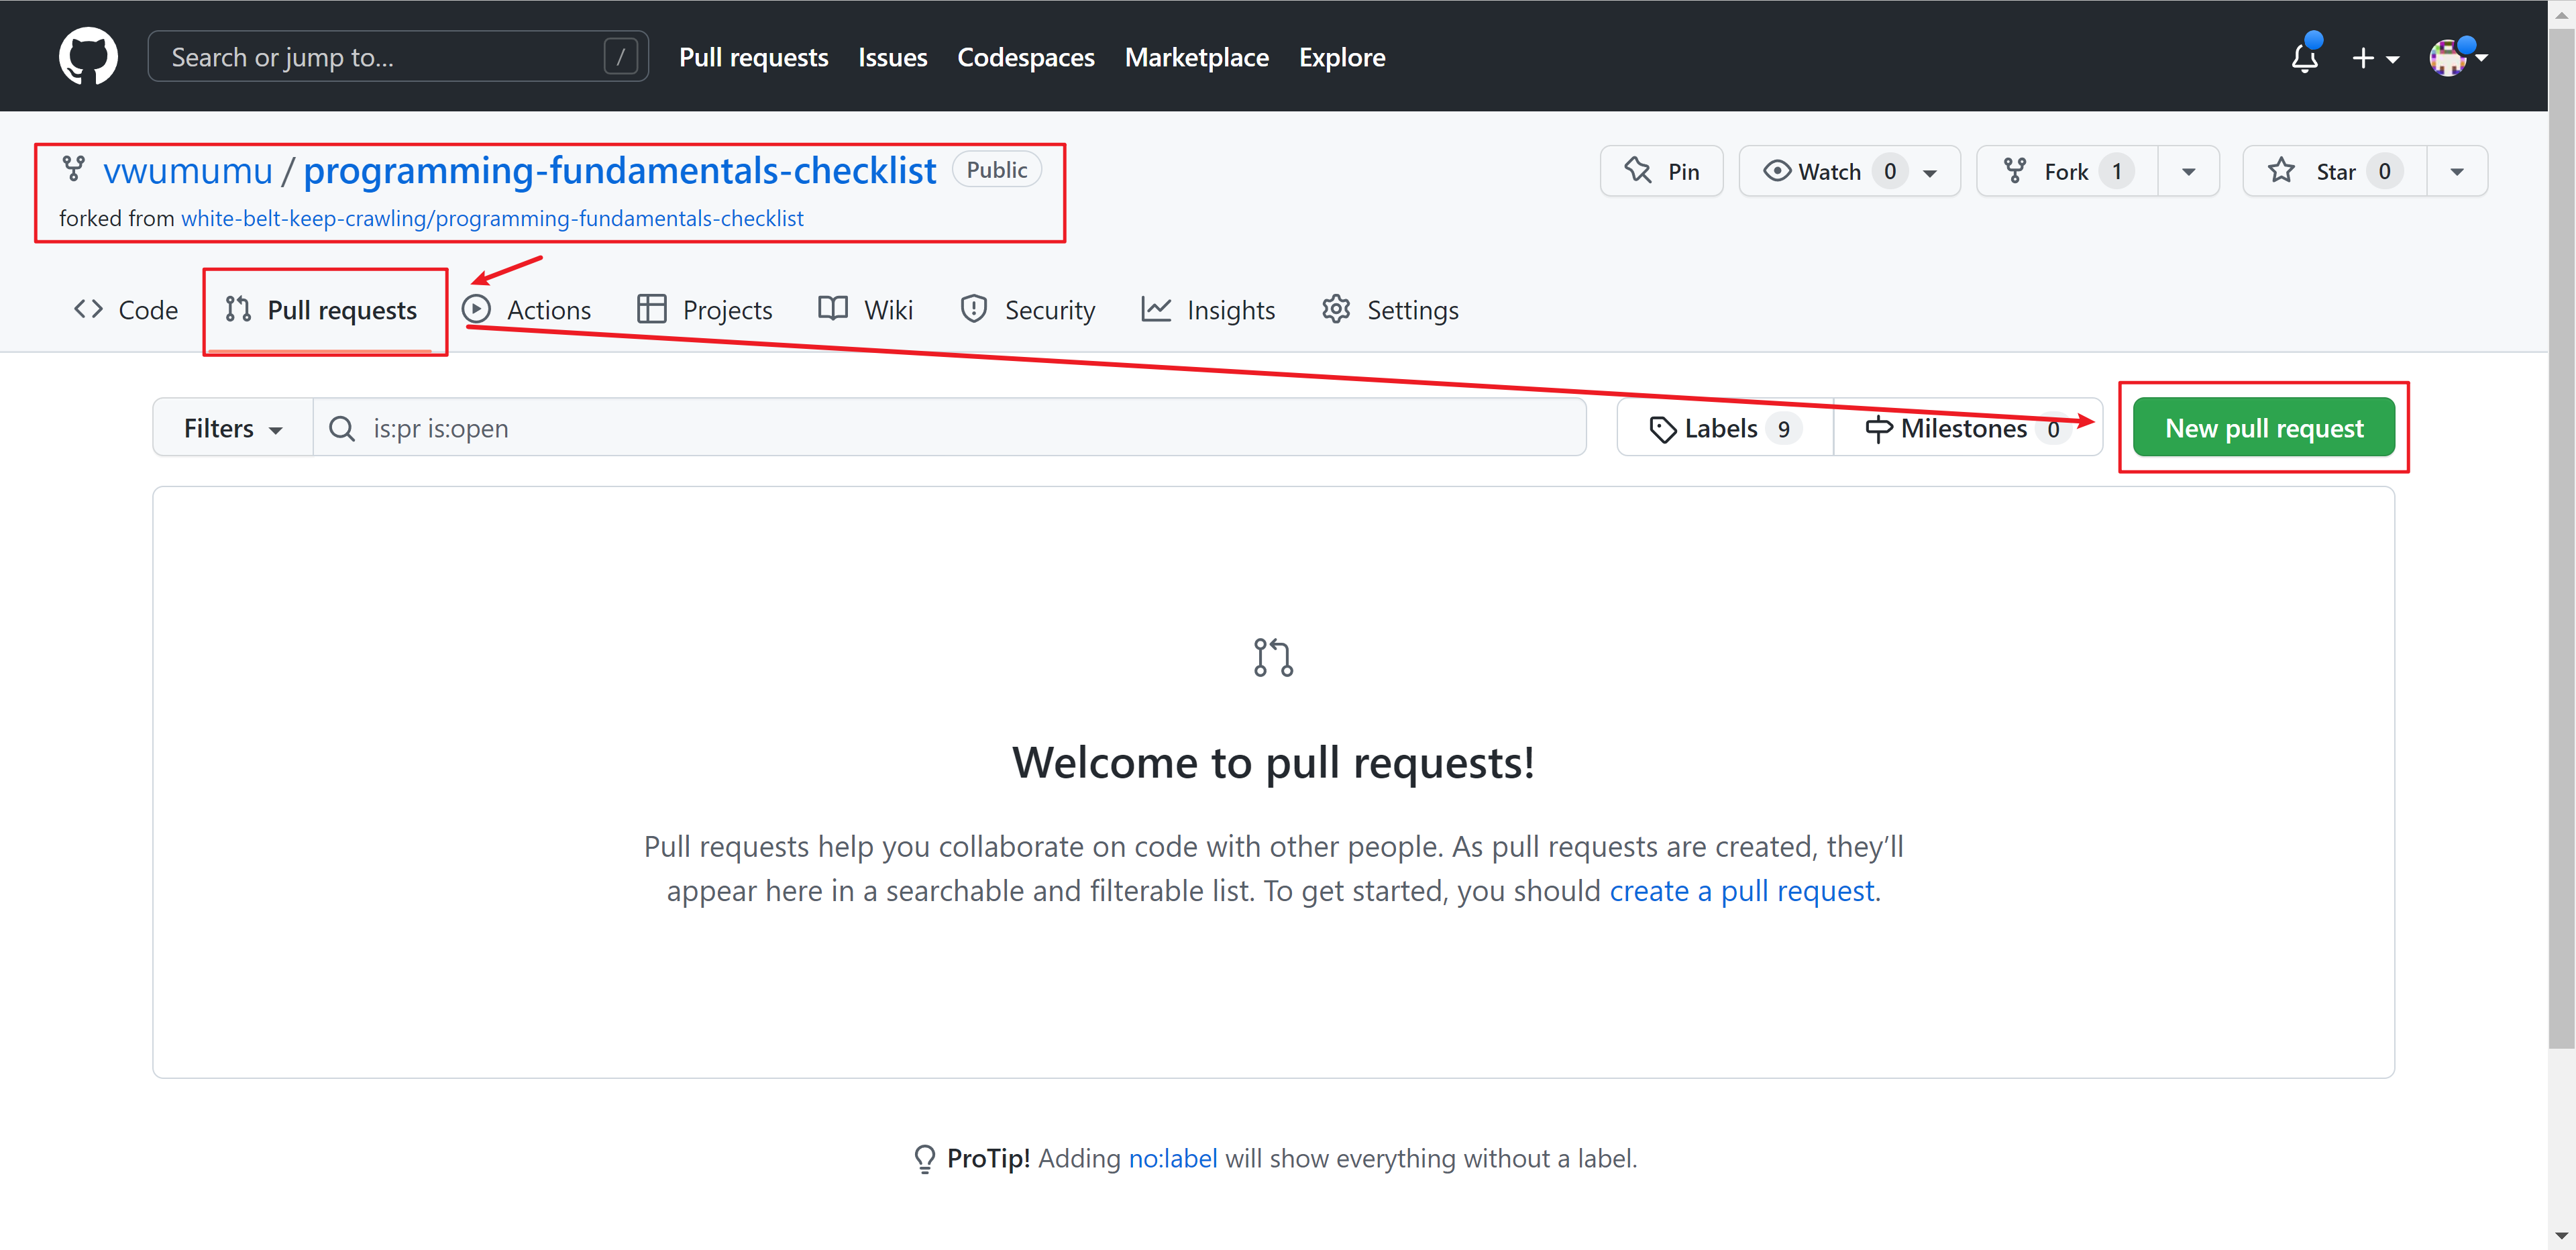Follow the 'create a pull request' link
2576x1250 pixels.
coord(1741,890)
